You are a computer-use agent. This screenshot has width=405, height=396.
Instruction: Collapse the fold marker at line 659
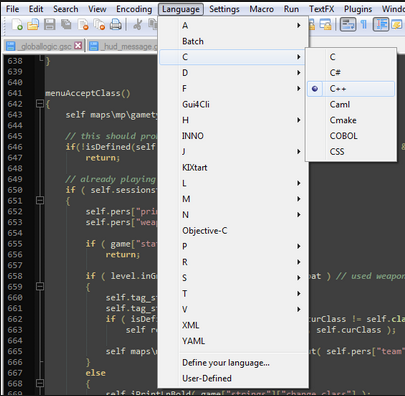click(40, 286)
